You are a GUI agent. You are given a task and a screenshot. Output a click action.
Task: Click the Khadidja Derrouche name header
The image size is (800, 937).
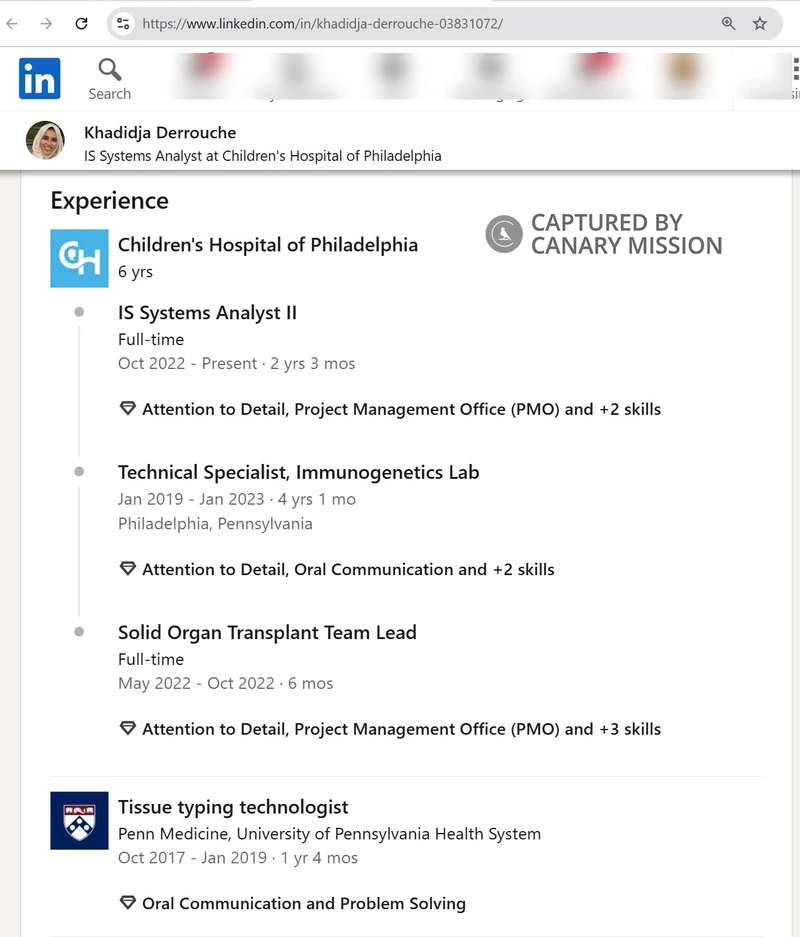click(160, 133)
